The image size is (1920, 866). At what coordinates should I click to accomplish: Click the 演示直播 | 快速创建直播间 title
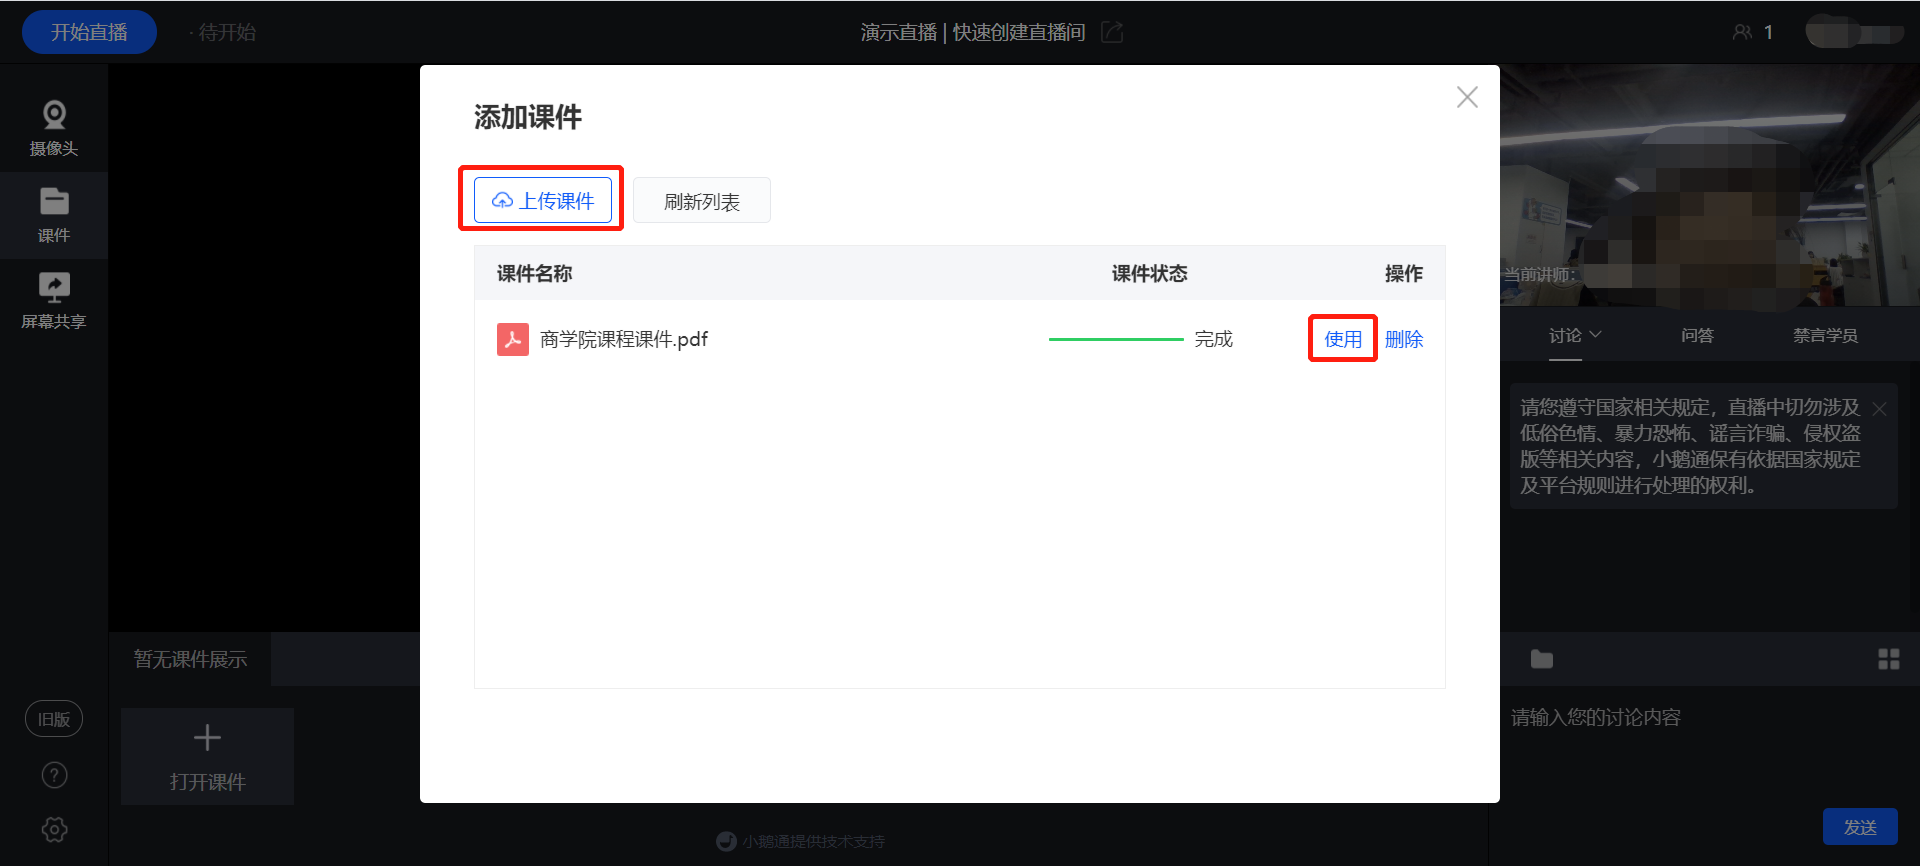point(973,32)
